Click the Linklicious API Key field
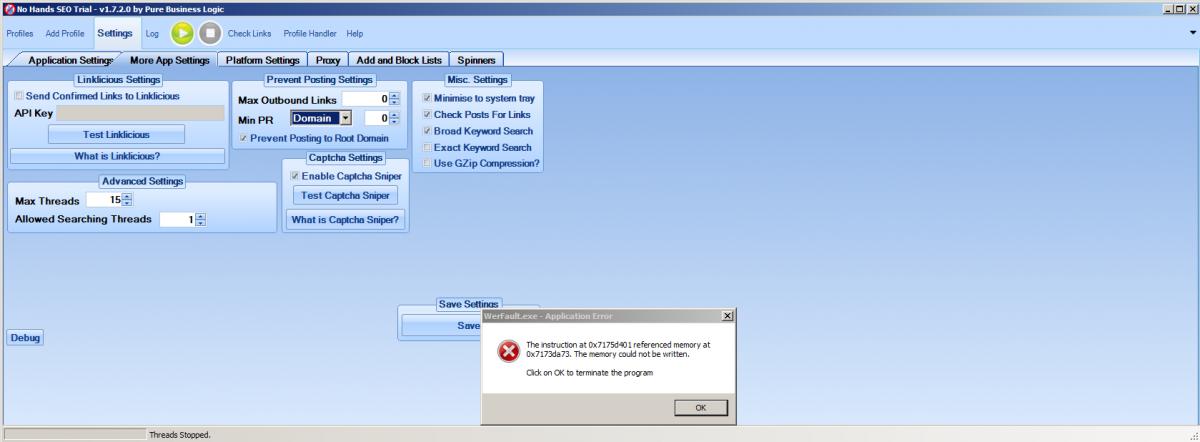 coord(141,113)
